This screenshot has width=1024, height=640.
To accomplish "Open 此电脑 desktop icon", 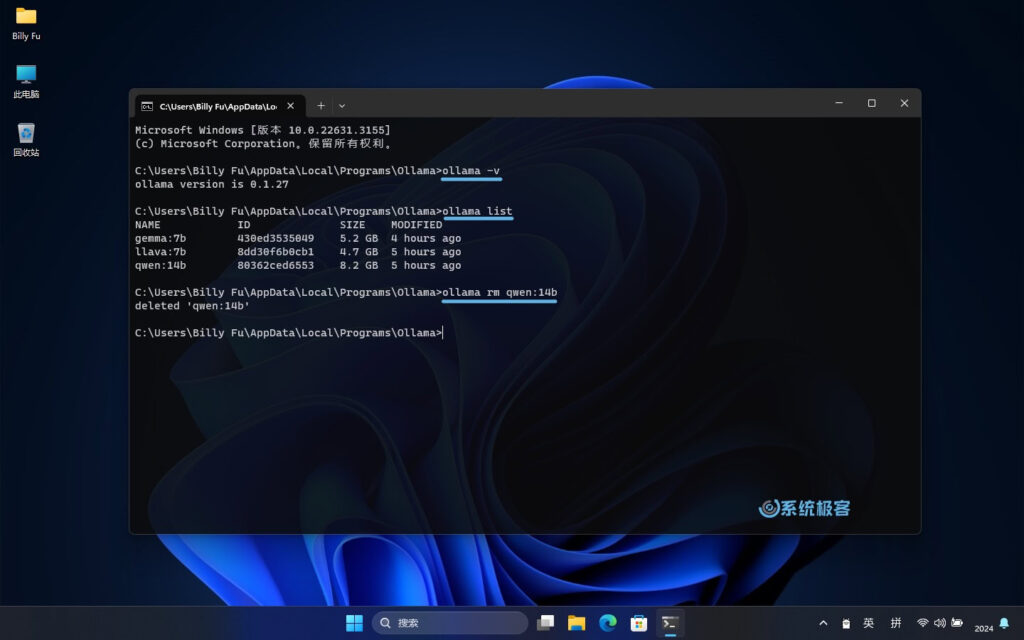I will [x=25, y=77].
